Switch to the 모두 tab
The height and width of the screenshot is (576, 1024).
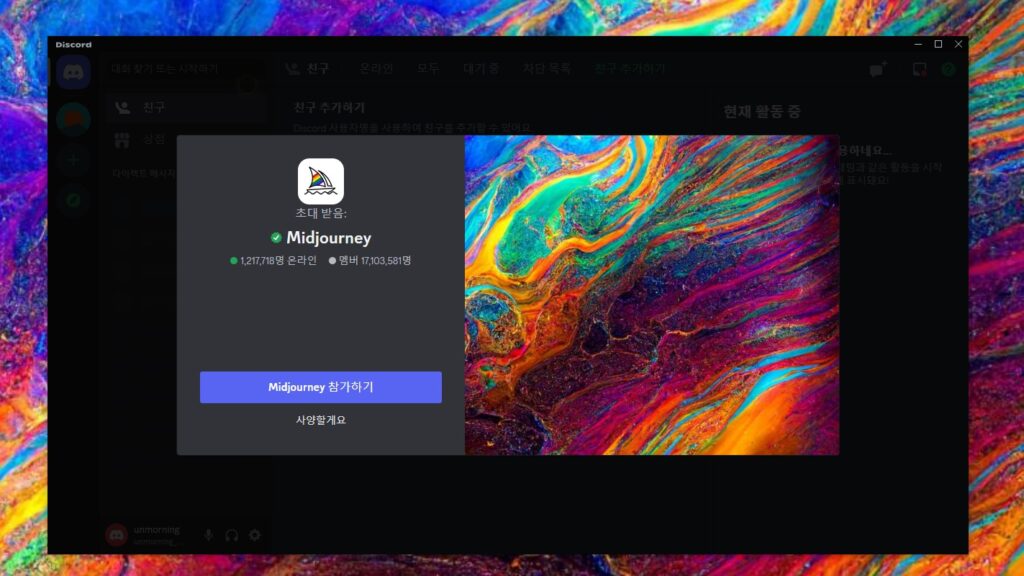point(428,69)
